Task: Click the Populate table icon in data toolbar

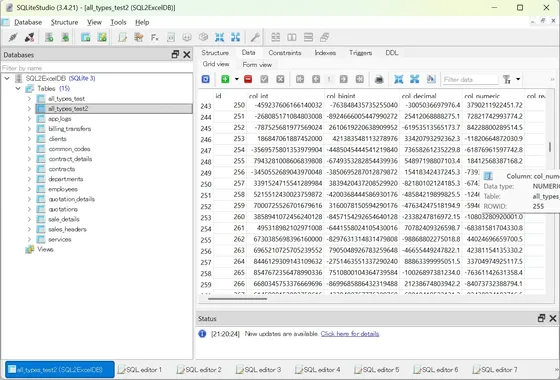Action: click(431, 79)
